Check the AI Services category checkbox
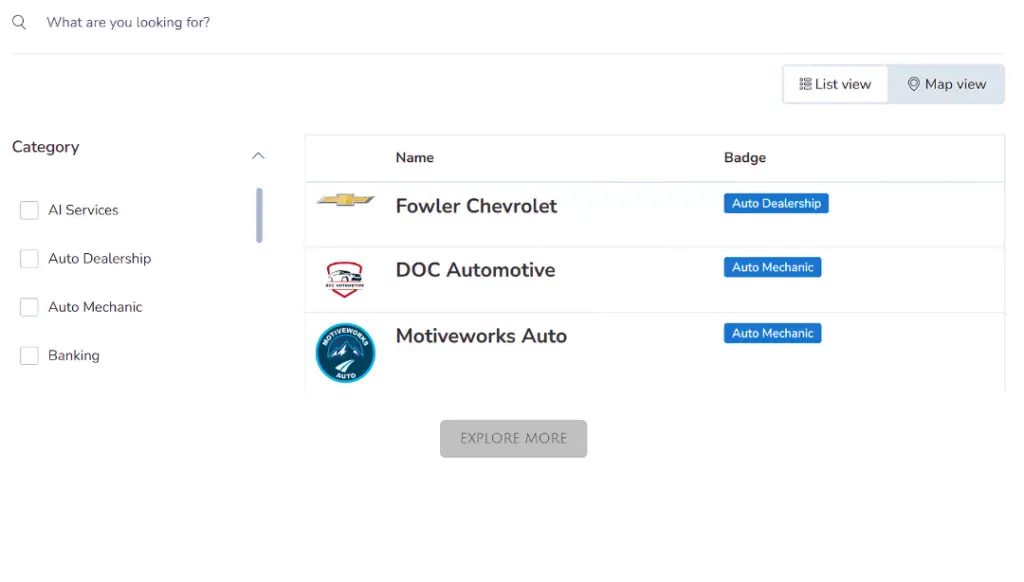1024x582 pixels. coord(29,210)
